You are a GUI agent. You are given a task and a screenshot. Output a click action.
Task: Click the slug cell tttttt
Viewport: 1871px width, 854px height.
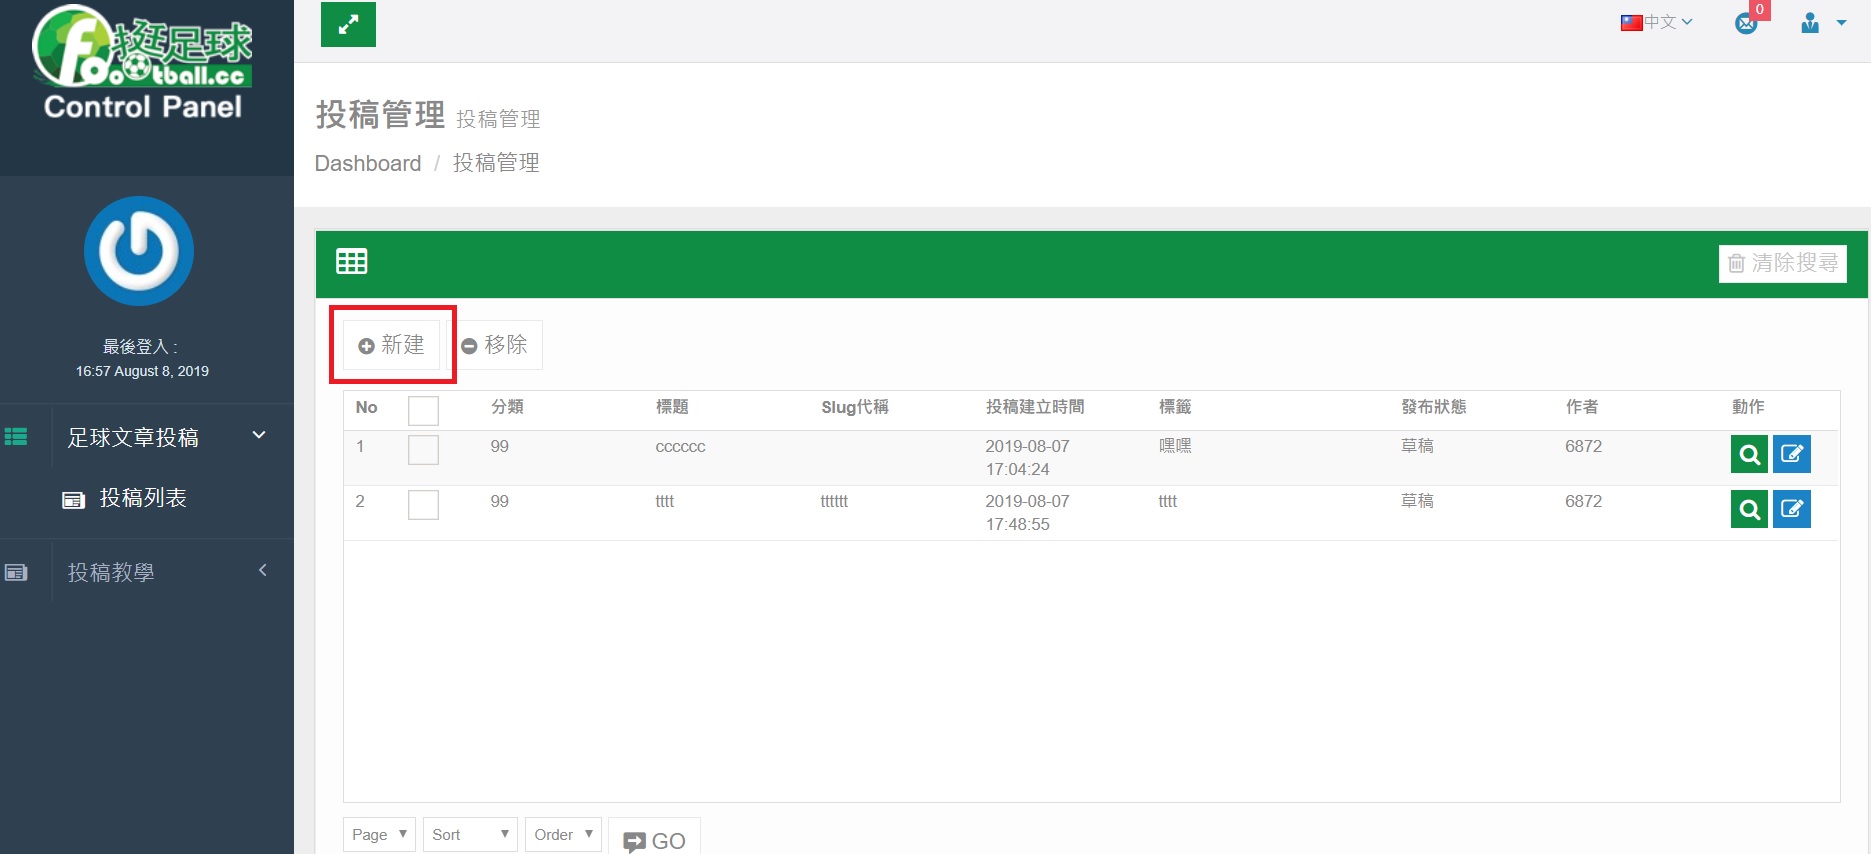point(834,502)
